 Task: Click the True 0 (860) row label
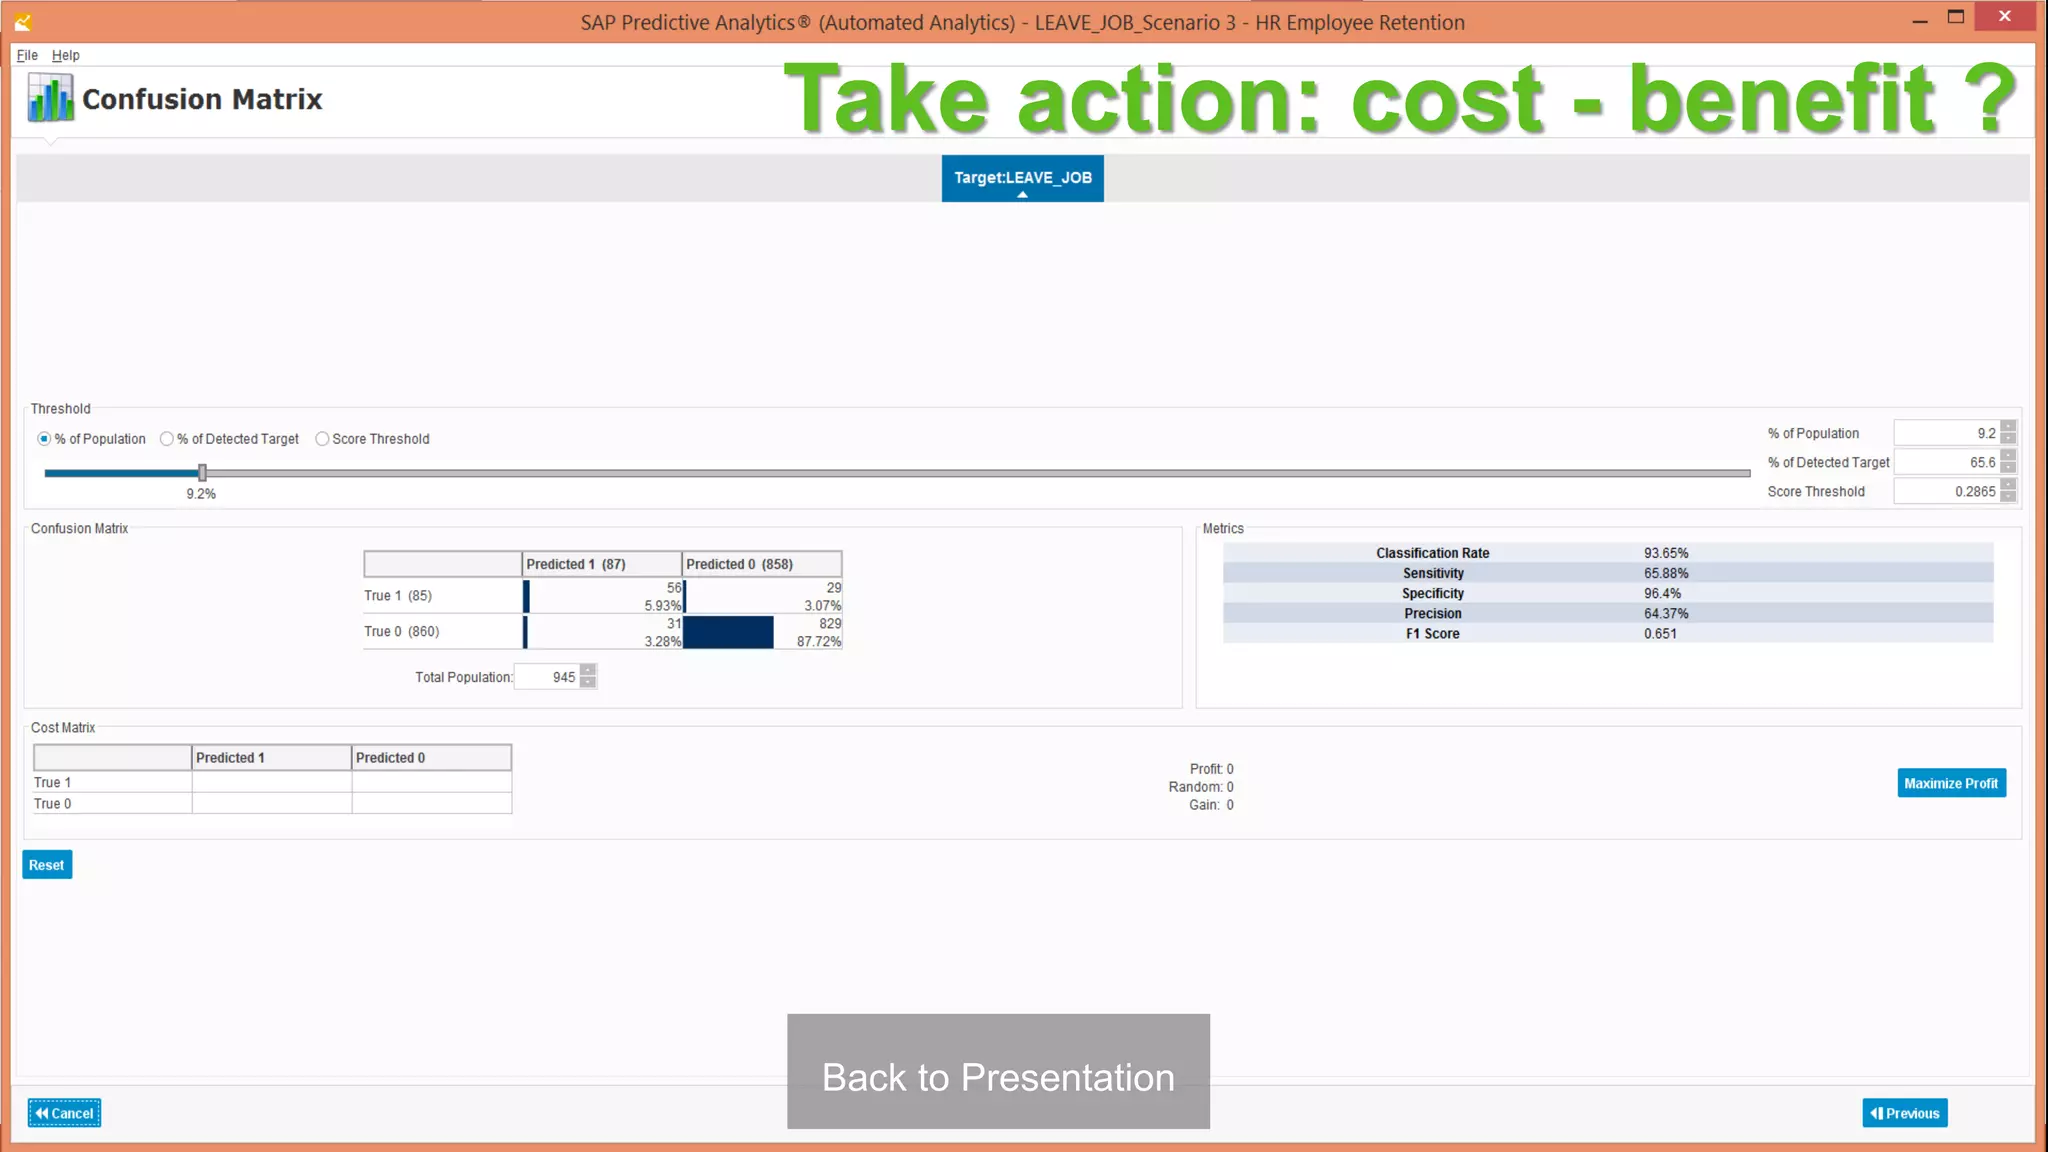[x=402, y=631]
